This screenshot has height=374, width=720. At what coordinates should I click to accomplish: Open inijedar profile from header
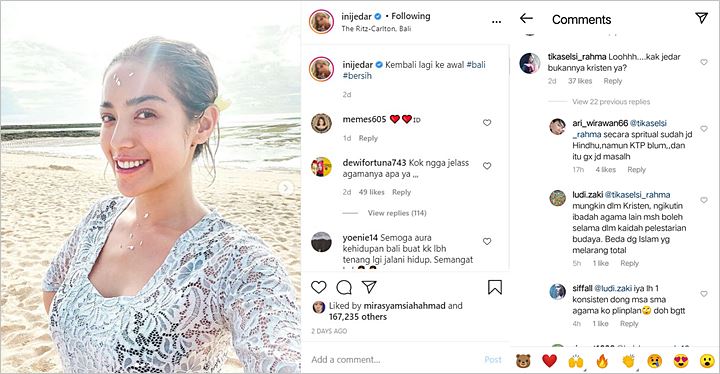tap(356, 16)
